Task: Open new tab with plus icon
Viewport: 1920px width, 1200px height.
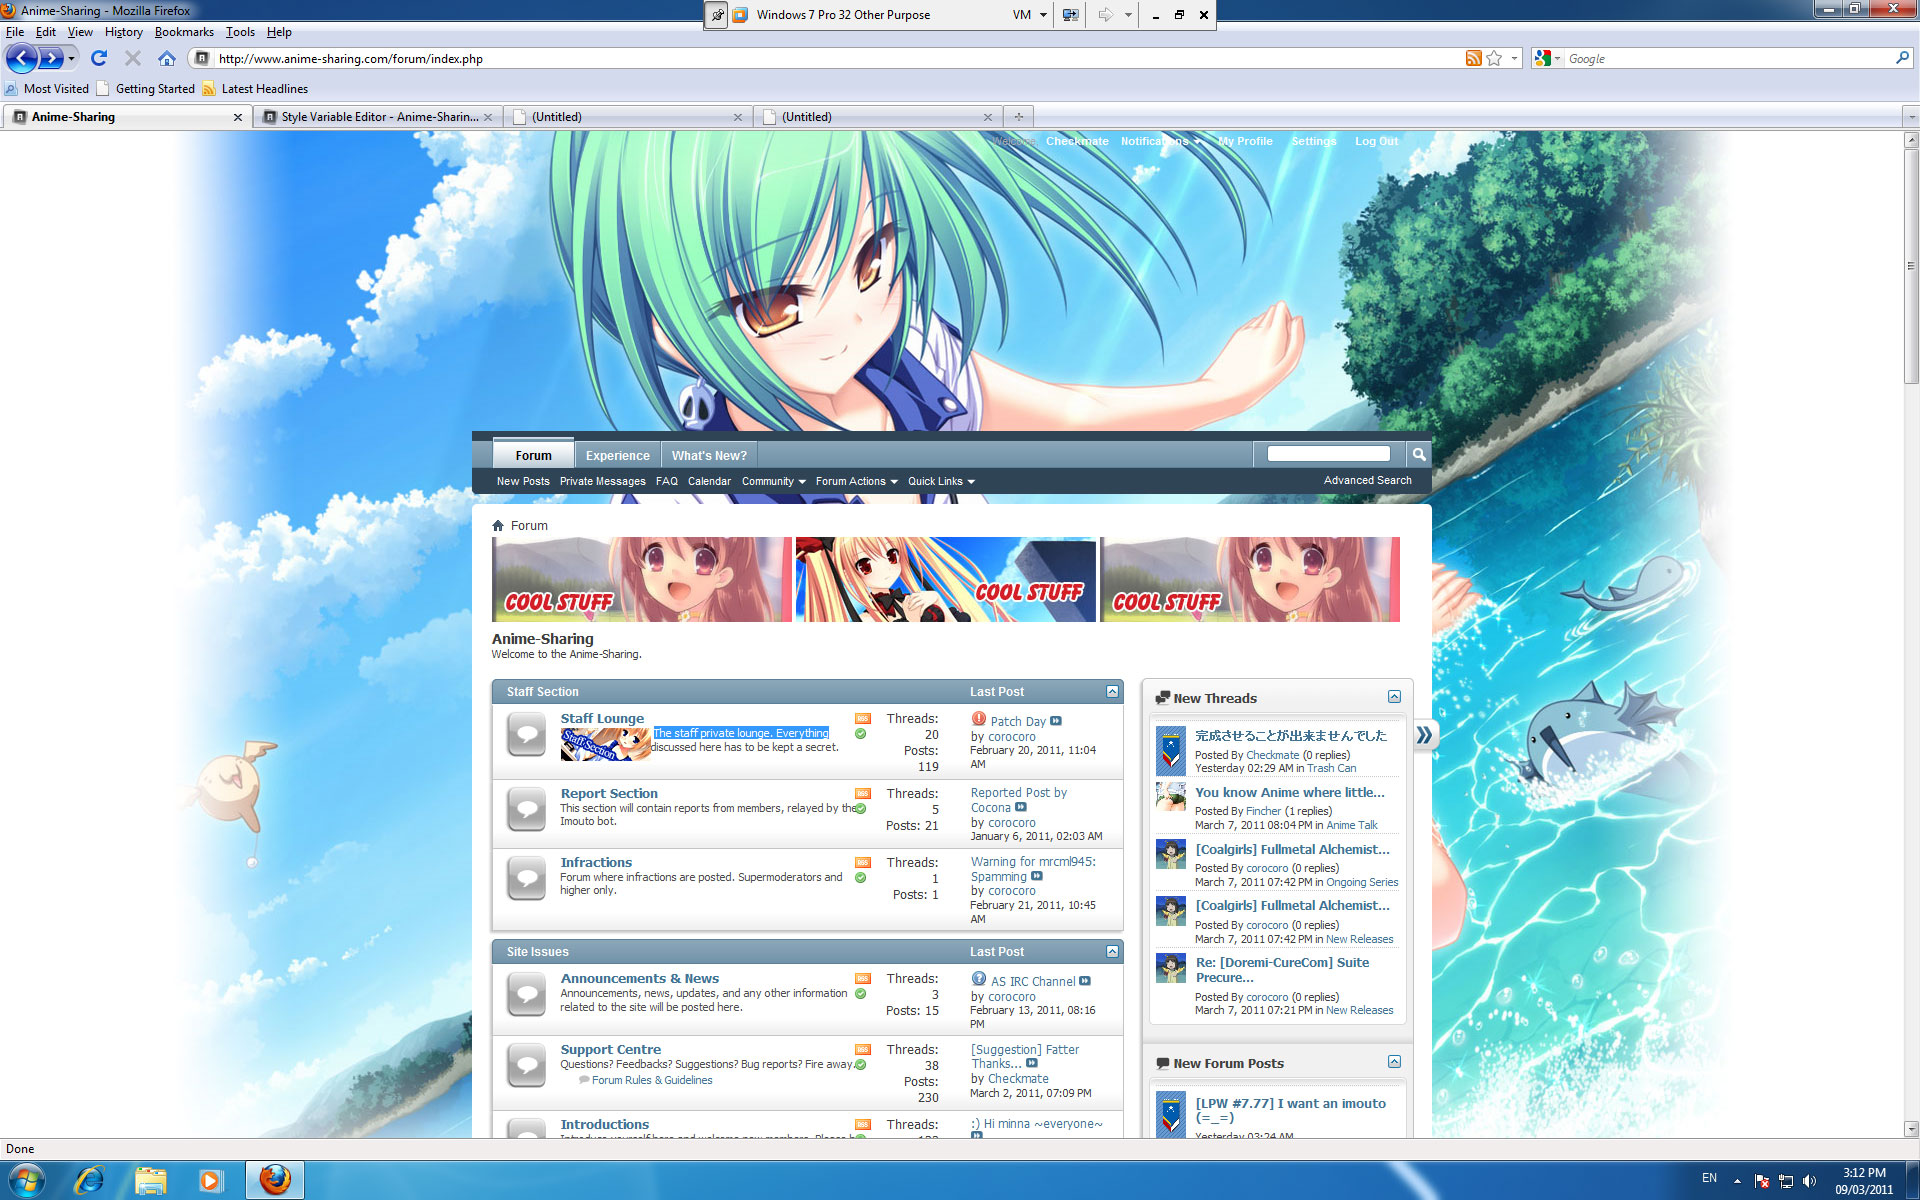Action: 1018,117
